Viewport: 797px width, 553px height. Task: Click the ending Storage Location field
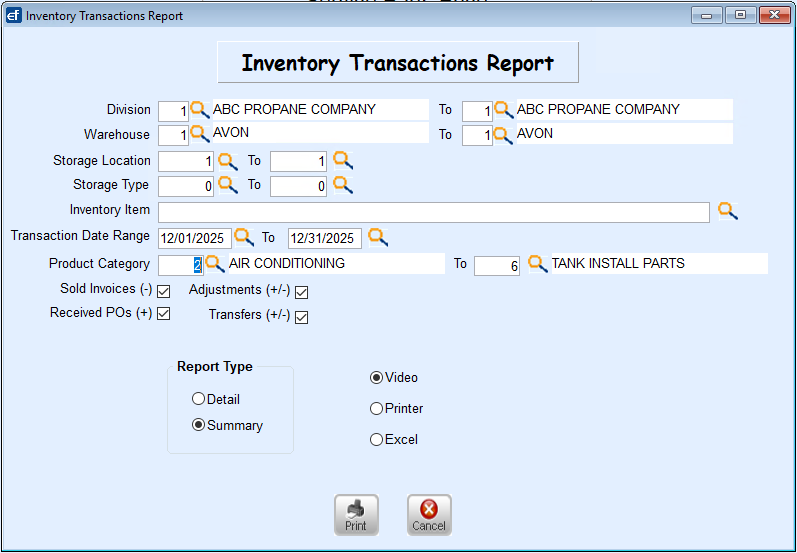pos(298,162)
